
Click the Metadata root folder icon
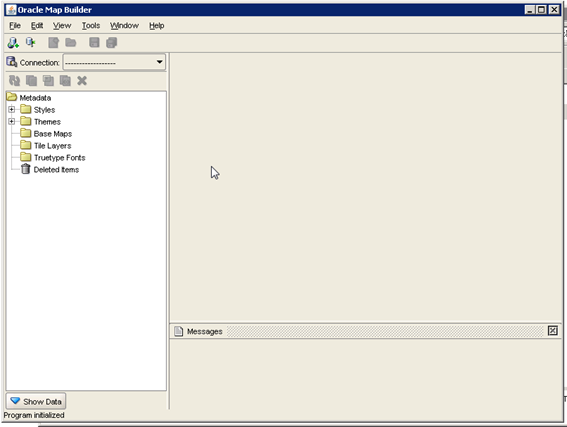click(12, 97)
